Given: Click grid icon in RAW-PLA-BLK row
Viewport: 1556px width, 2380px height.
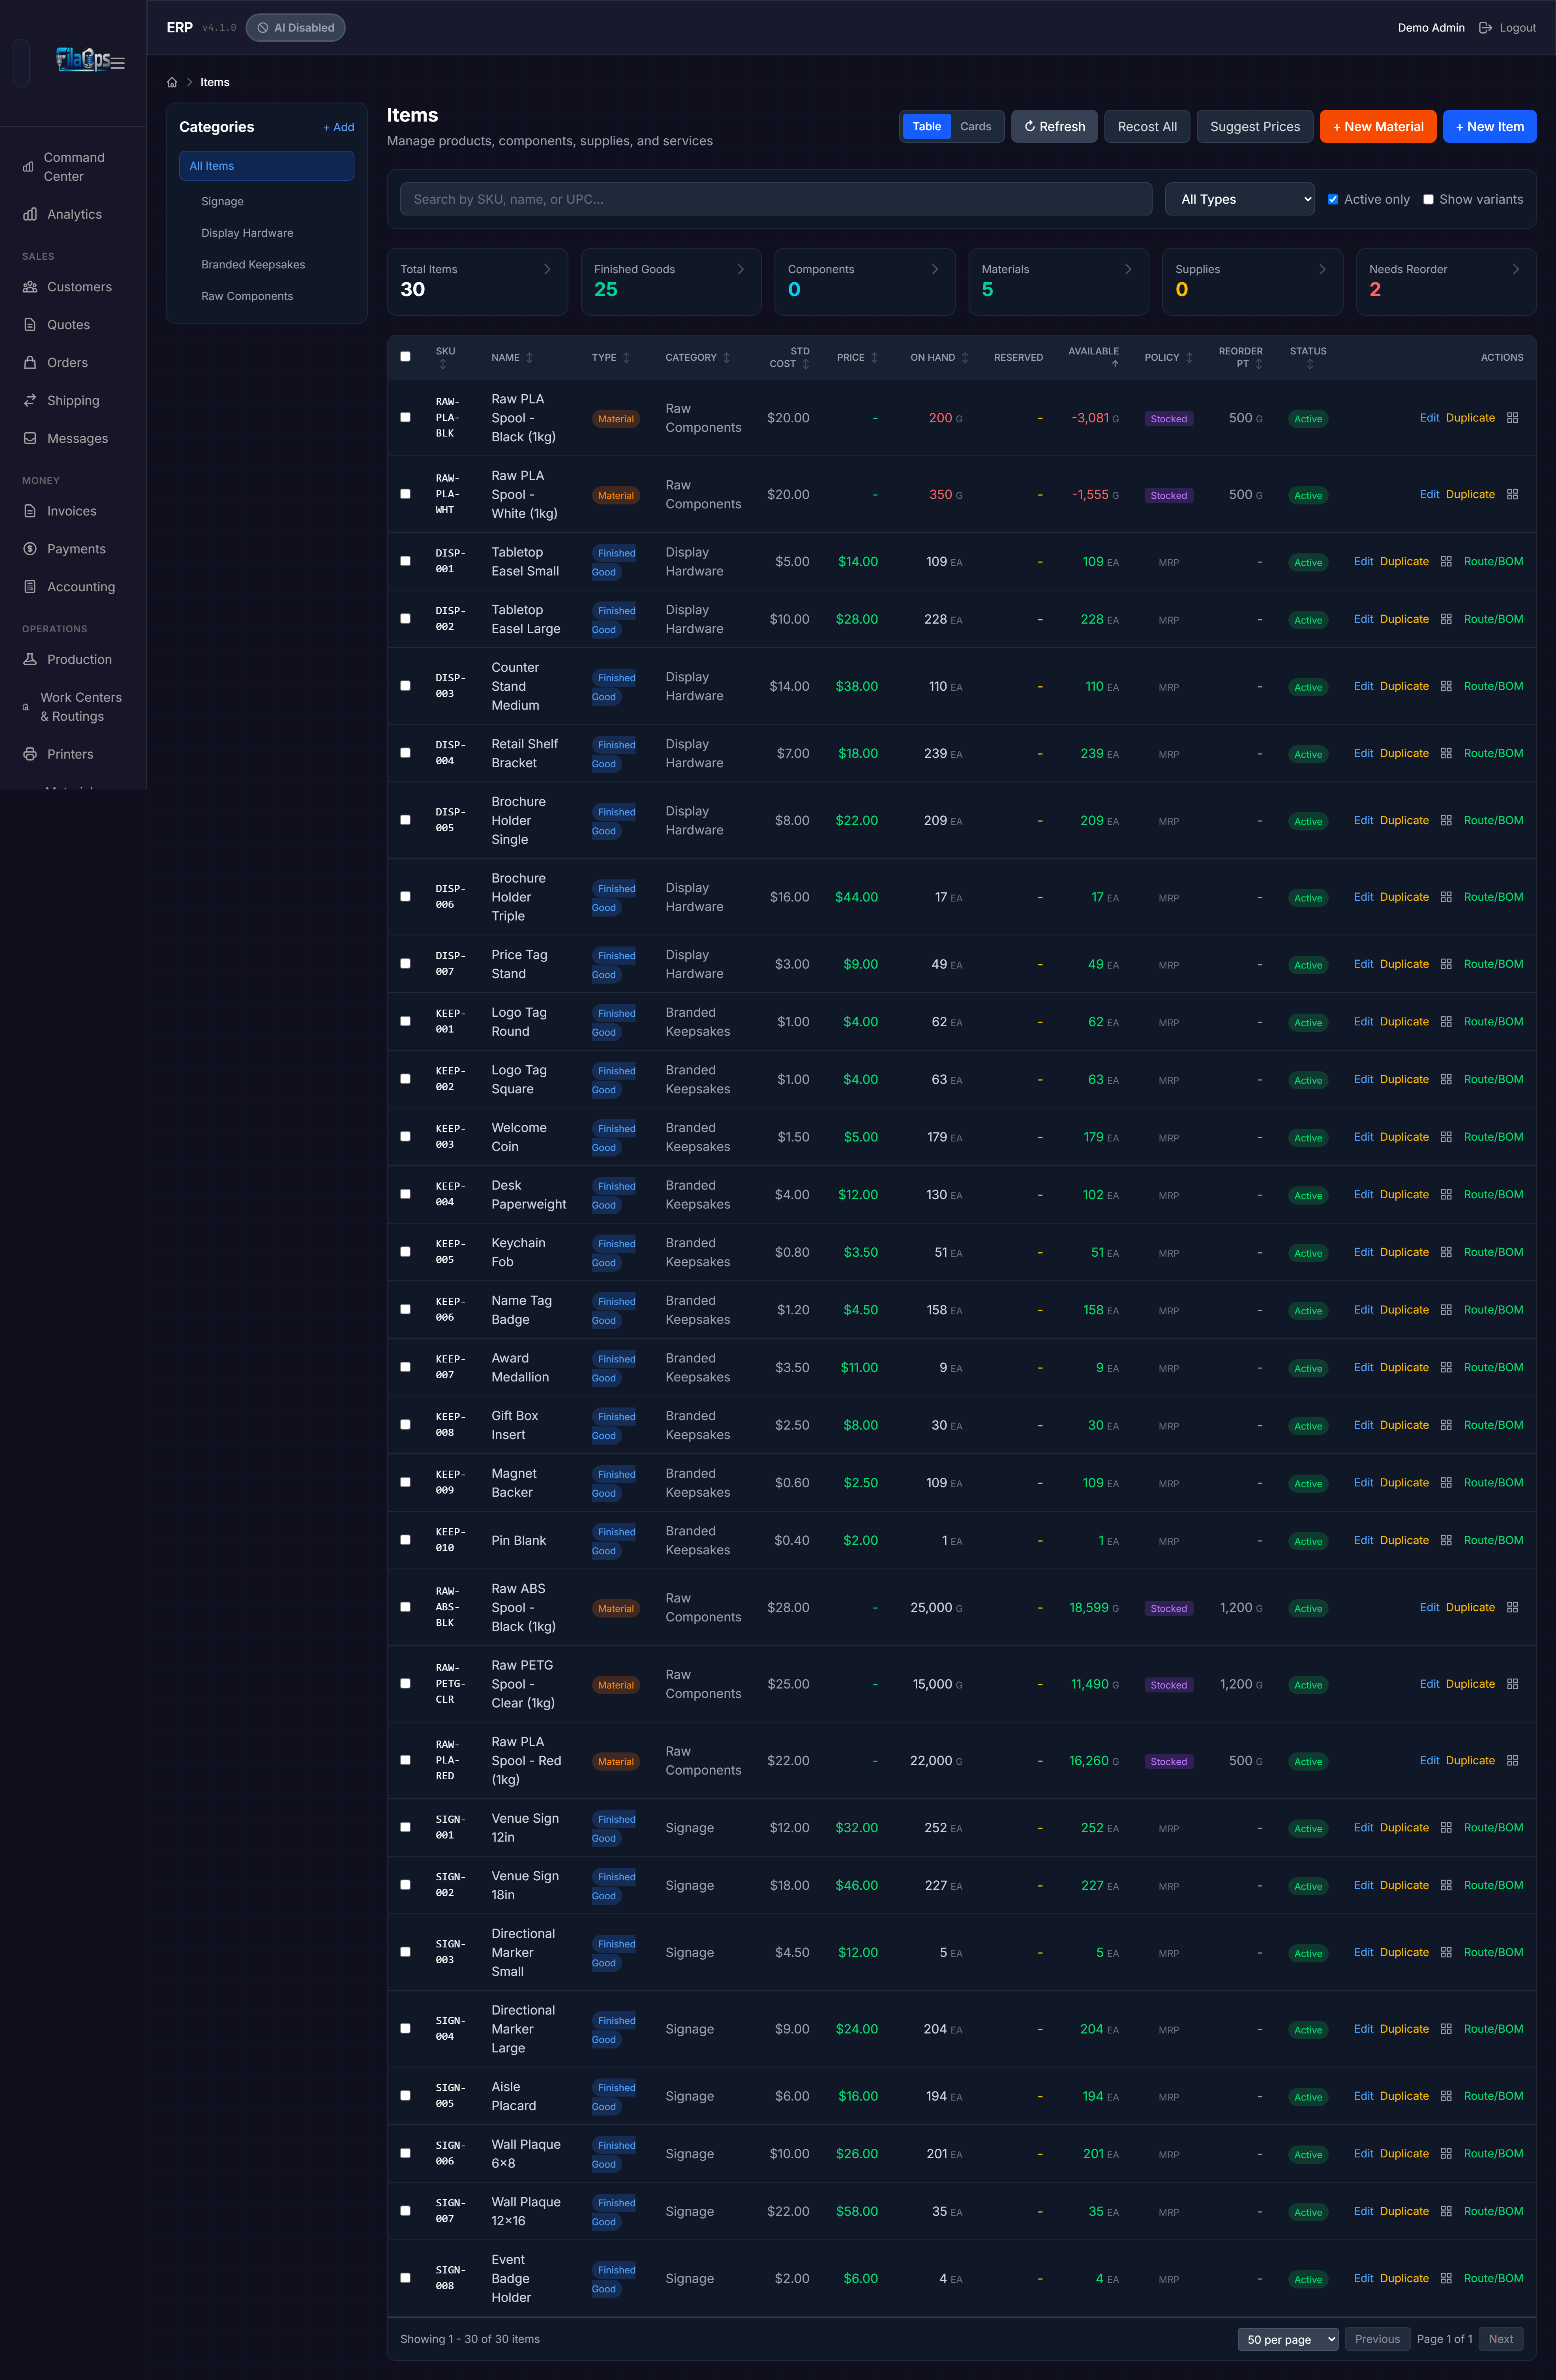Looking at the screenshot, I should pos(1512,418).
